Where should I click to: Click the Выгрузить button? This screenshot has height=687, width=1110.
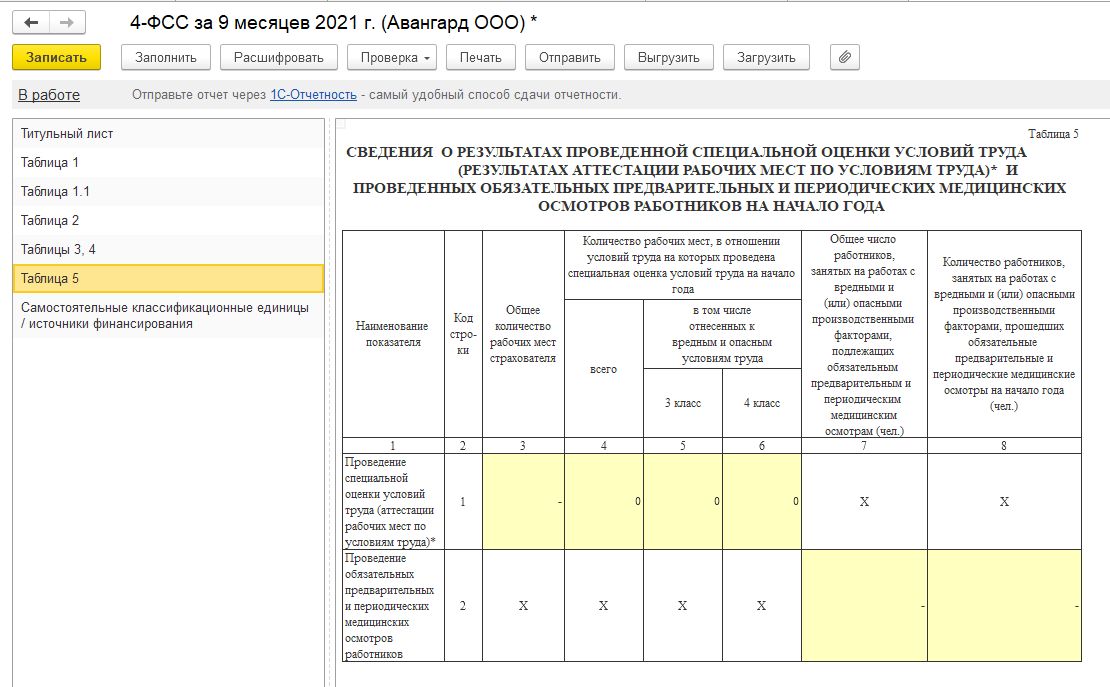pyautogui.click(x=669, y=57)
